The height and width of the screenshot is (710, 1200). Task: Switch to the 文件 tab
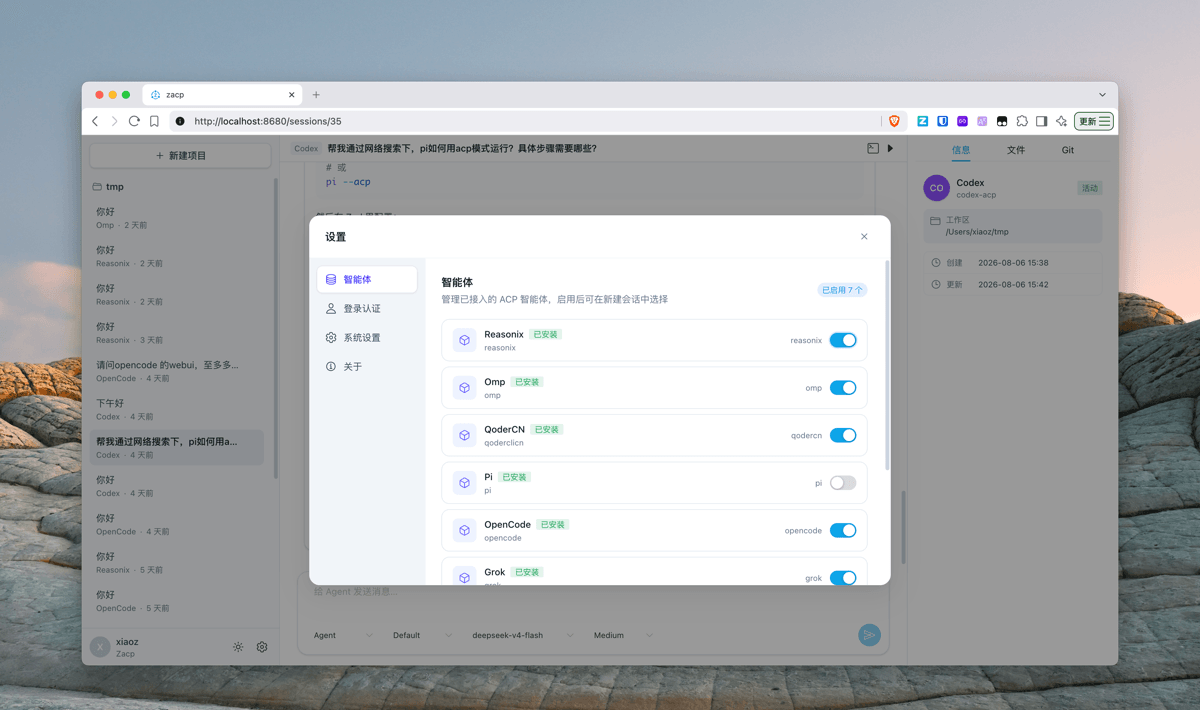pos(1016,150)
